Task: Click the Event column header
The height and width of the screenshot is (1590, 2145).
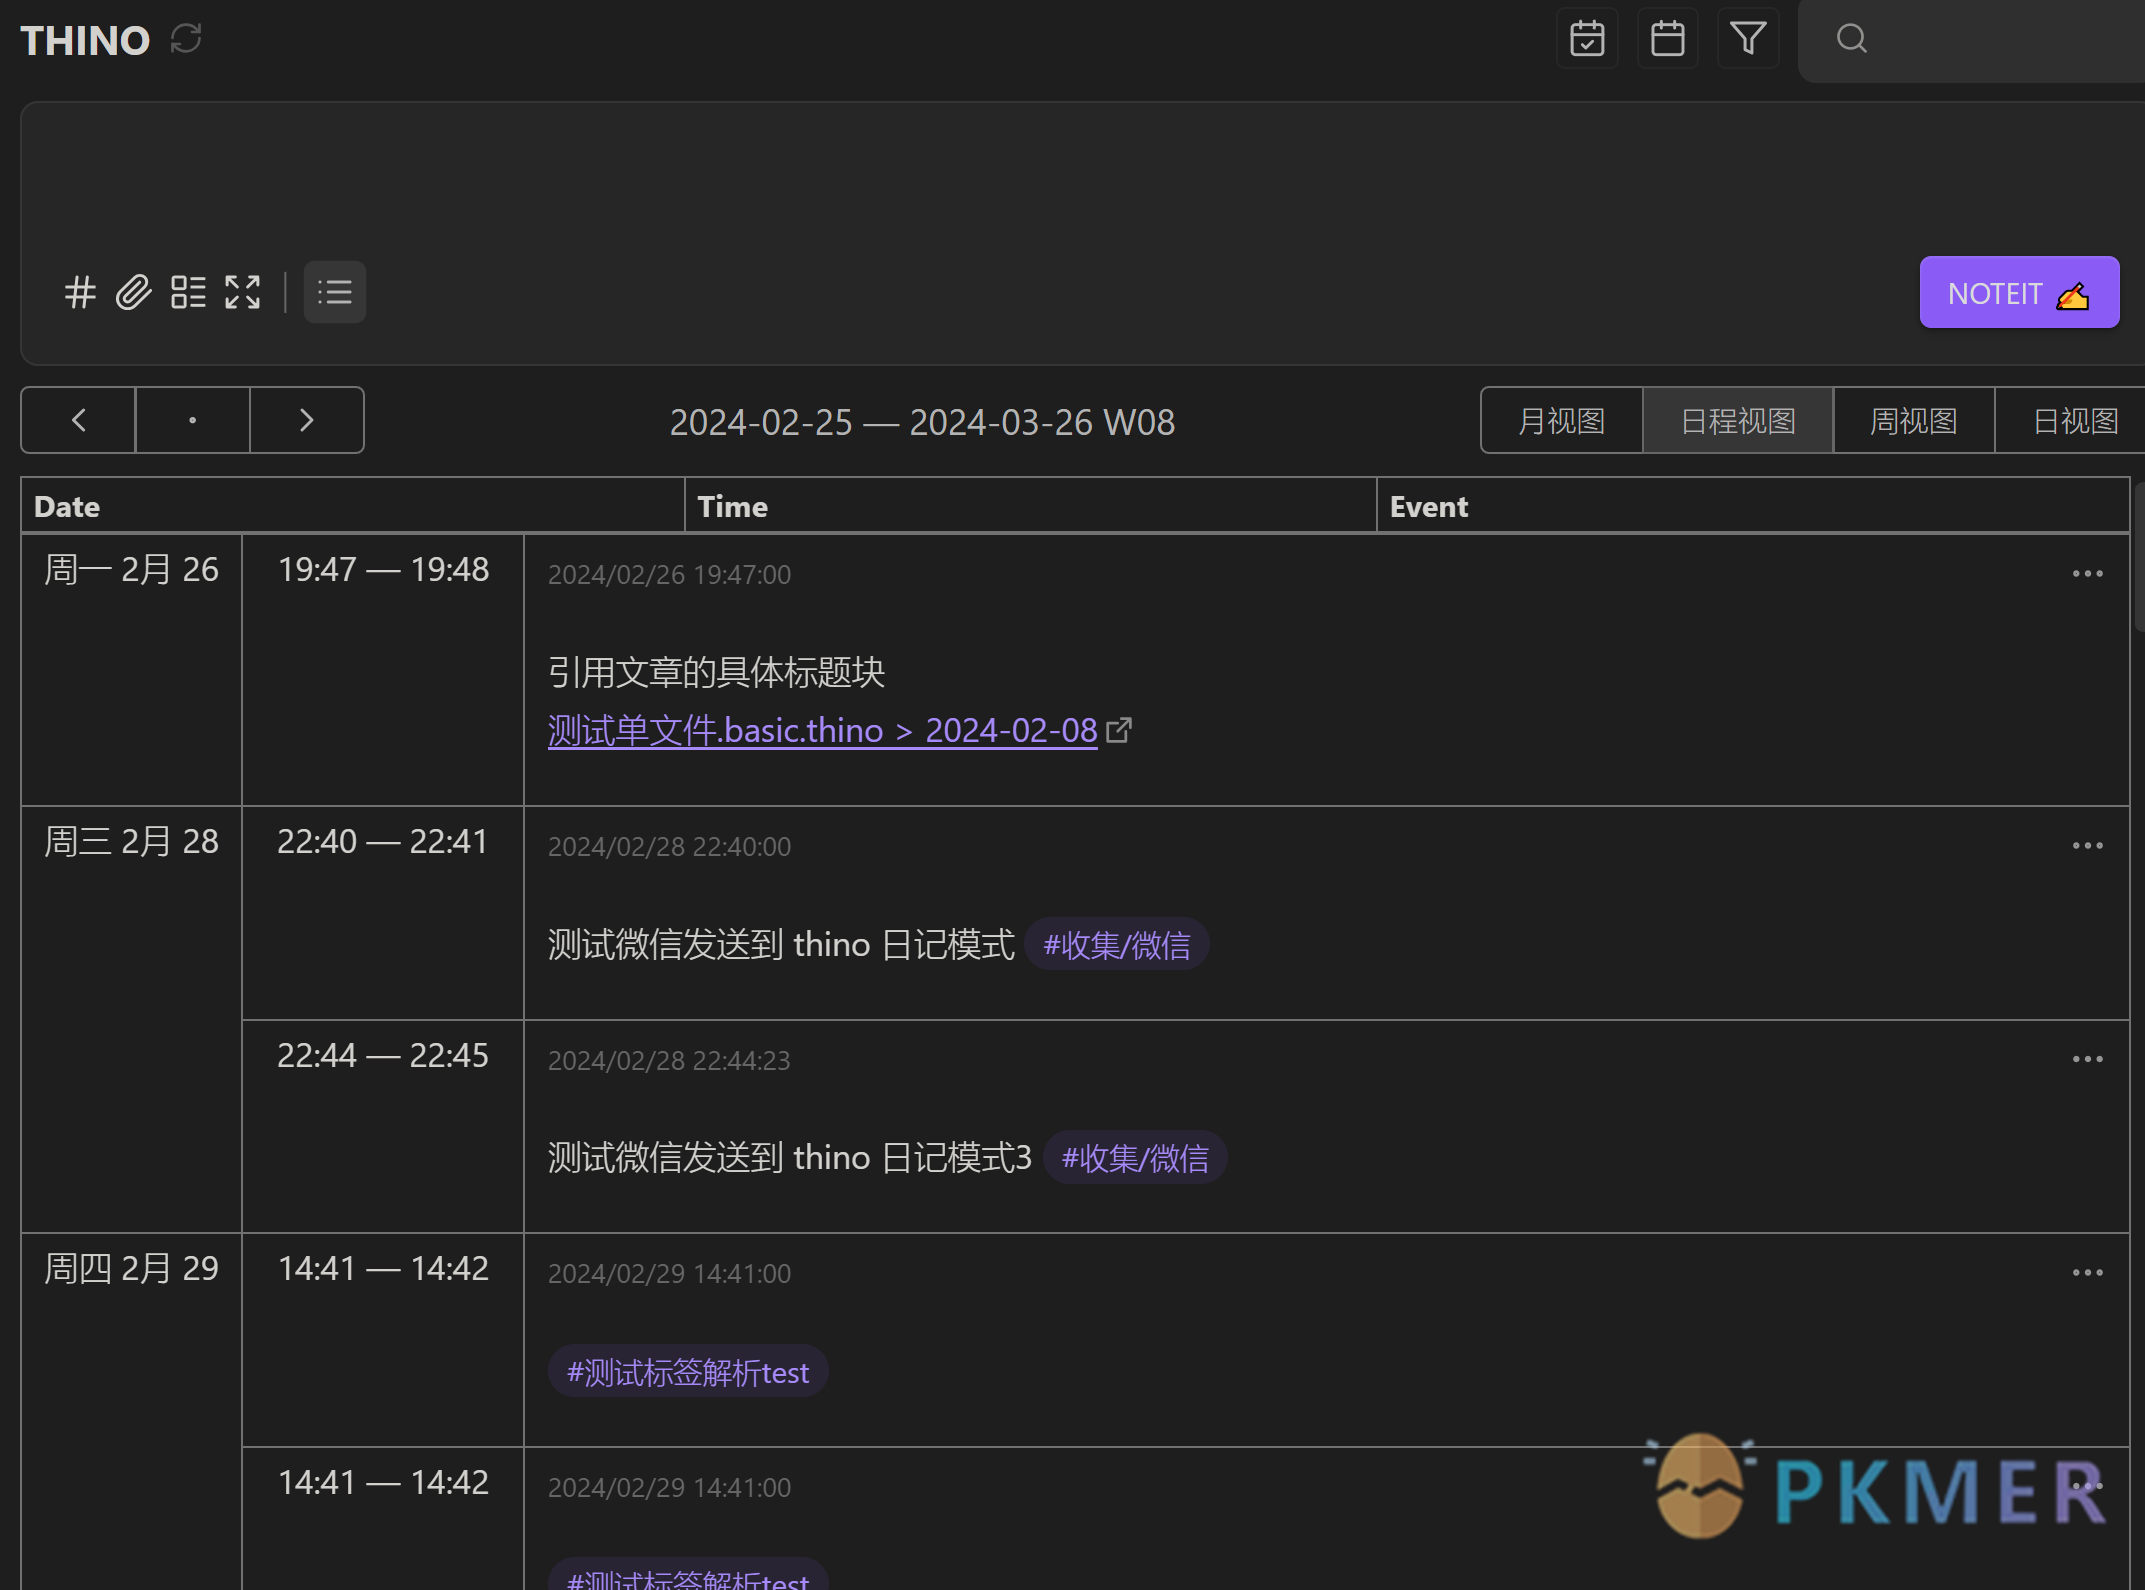Action: point(1753,506)
